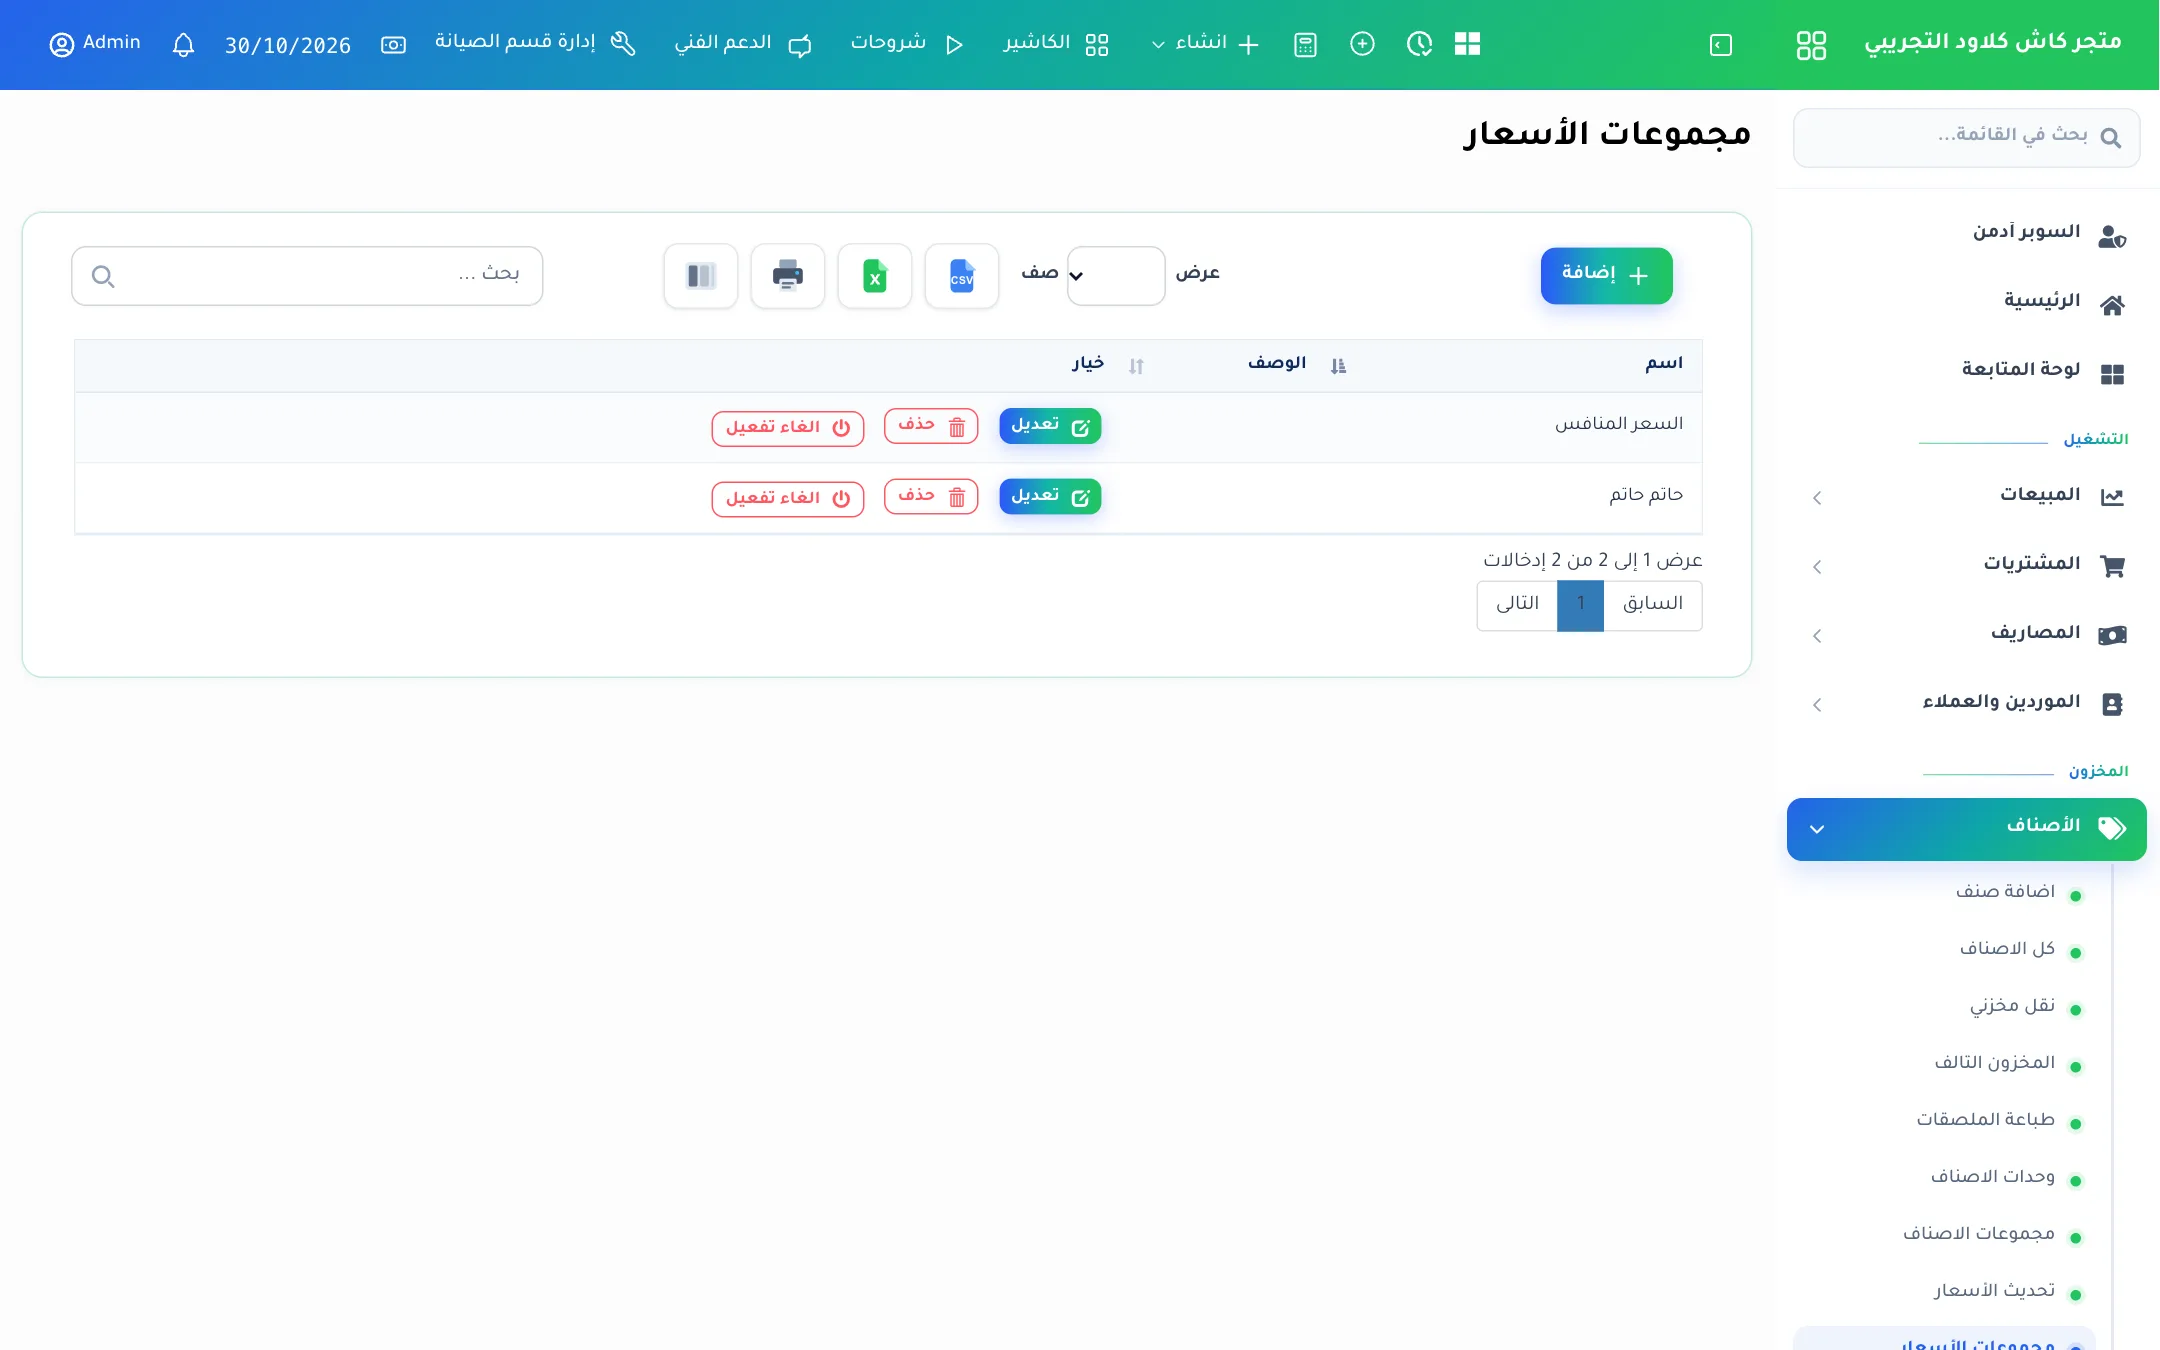Expand الموردين والعملاء submenu chevron
This screenshot has width=2160, height=1350.
tap(1817, 705)
